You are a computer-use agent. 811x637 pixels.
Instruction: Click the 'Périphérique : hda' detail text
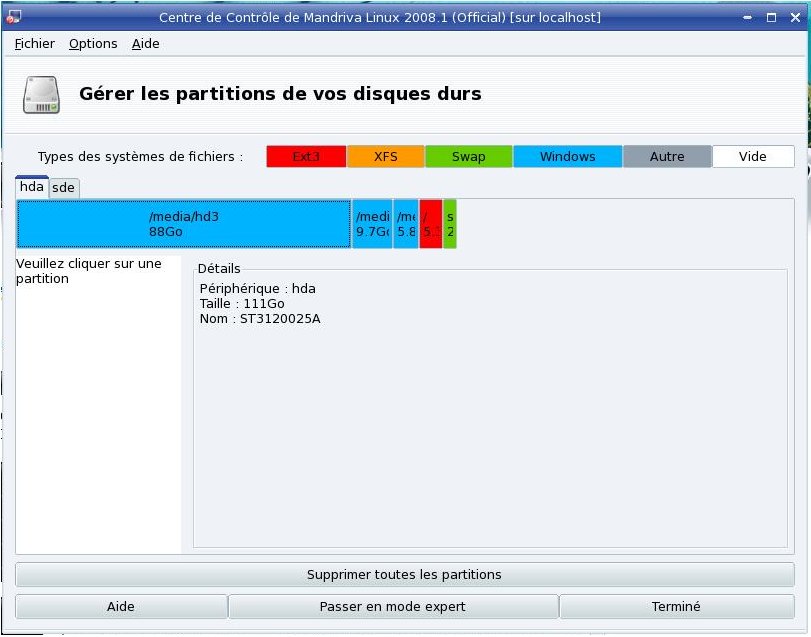pos(258,289)
